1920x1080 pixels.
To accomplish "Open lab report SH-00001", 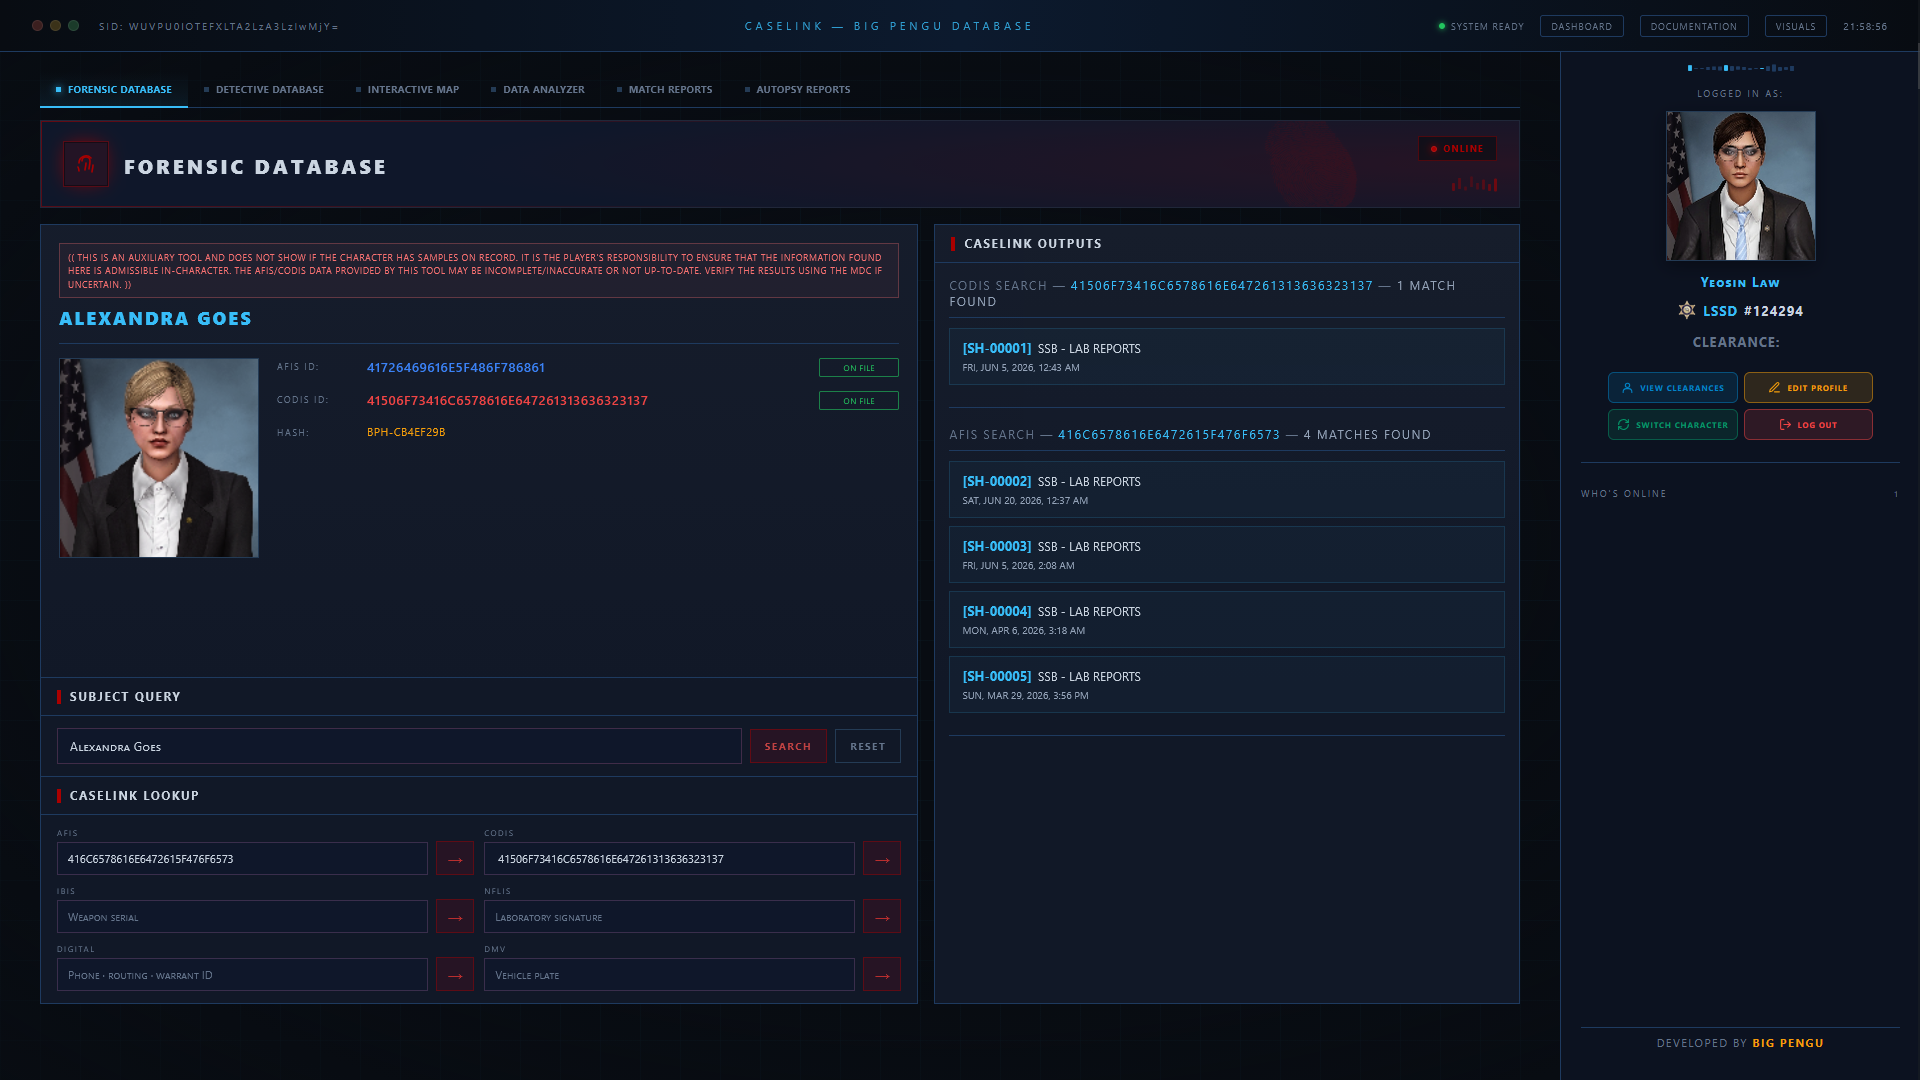I will coord(1226,357).
